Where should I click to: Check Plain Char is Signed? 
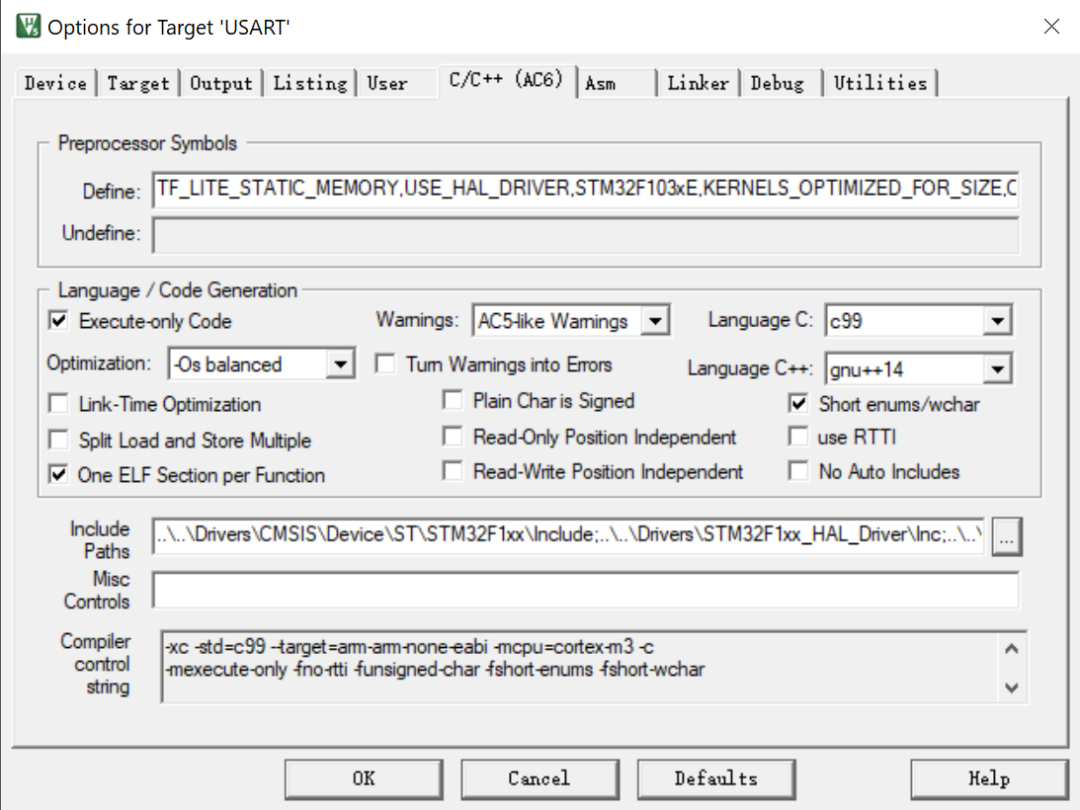pyautogui.click(x=453, y=400)
